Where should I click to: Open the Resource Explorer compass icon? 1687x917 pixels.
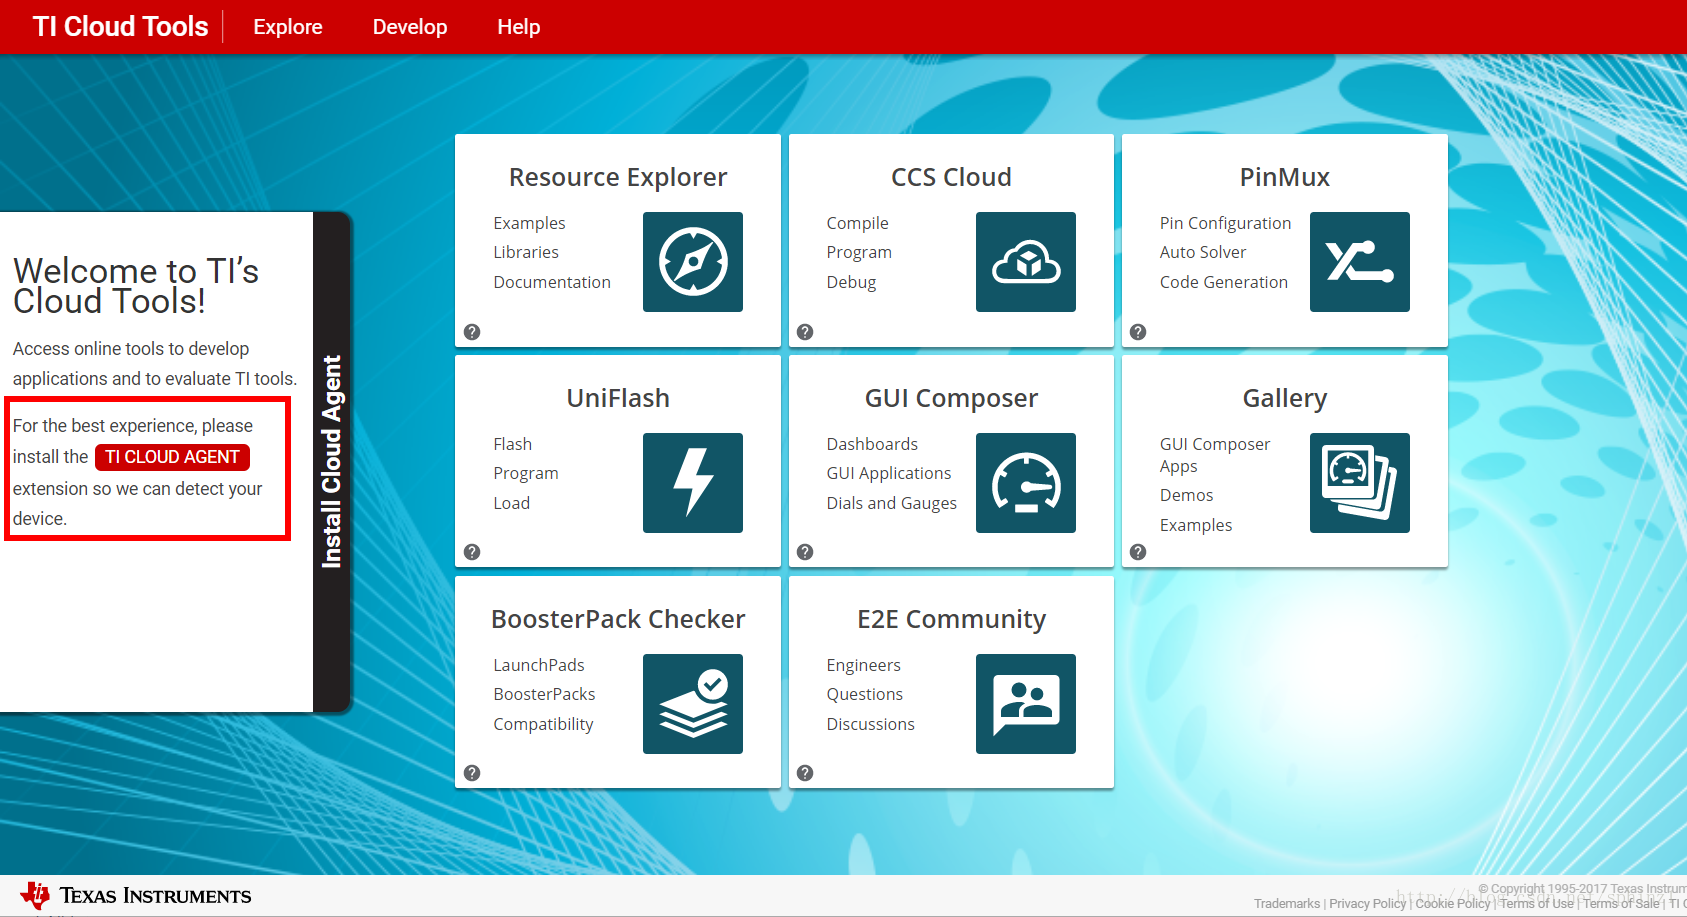click(693, 262)
